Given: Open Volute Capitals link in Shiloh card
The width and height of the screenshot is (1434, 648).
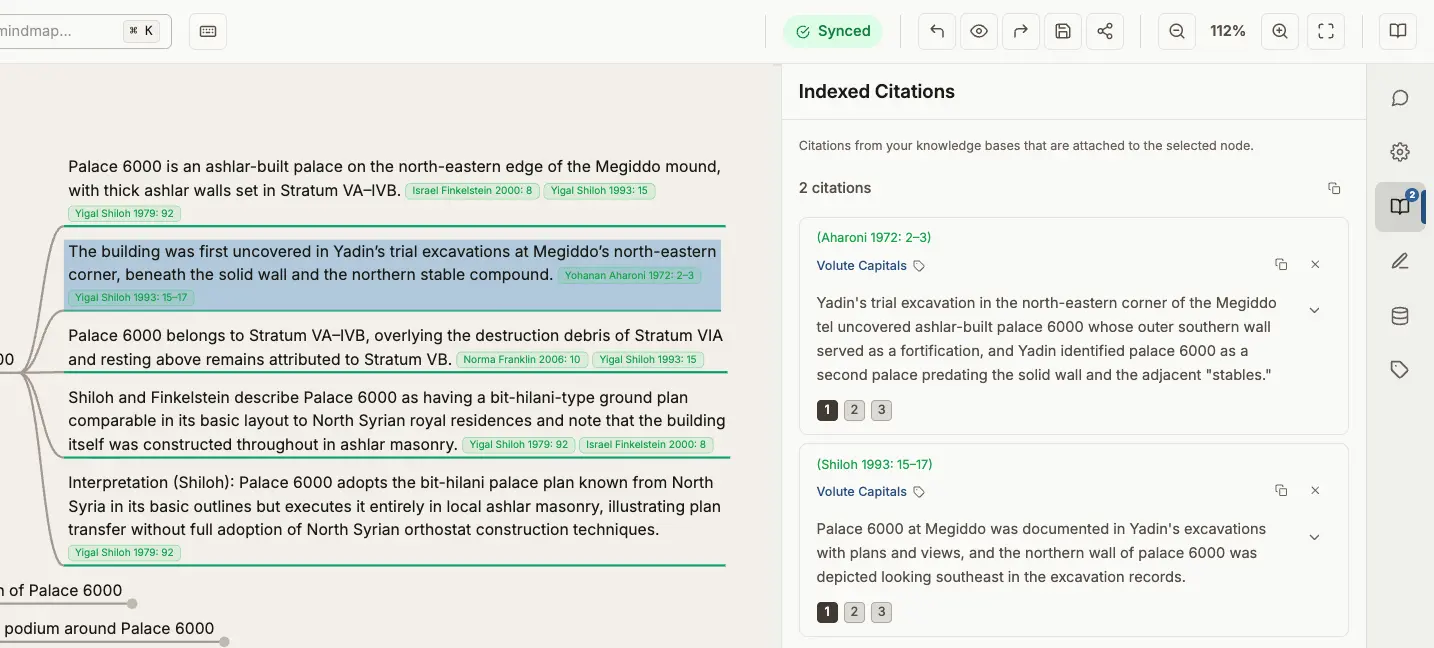Looking at the screenshot, I should click(x=861, y=492).
